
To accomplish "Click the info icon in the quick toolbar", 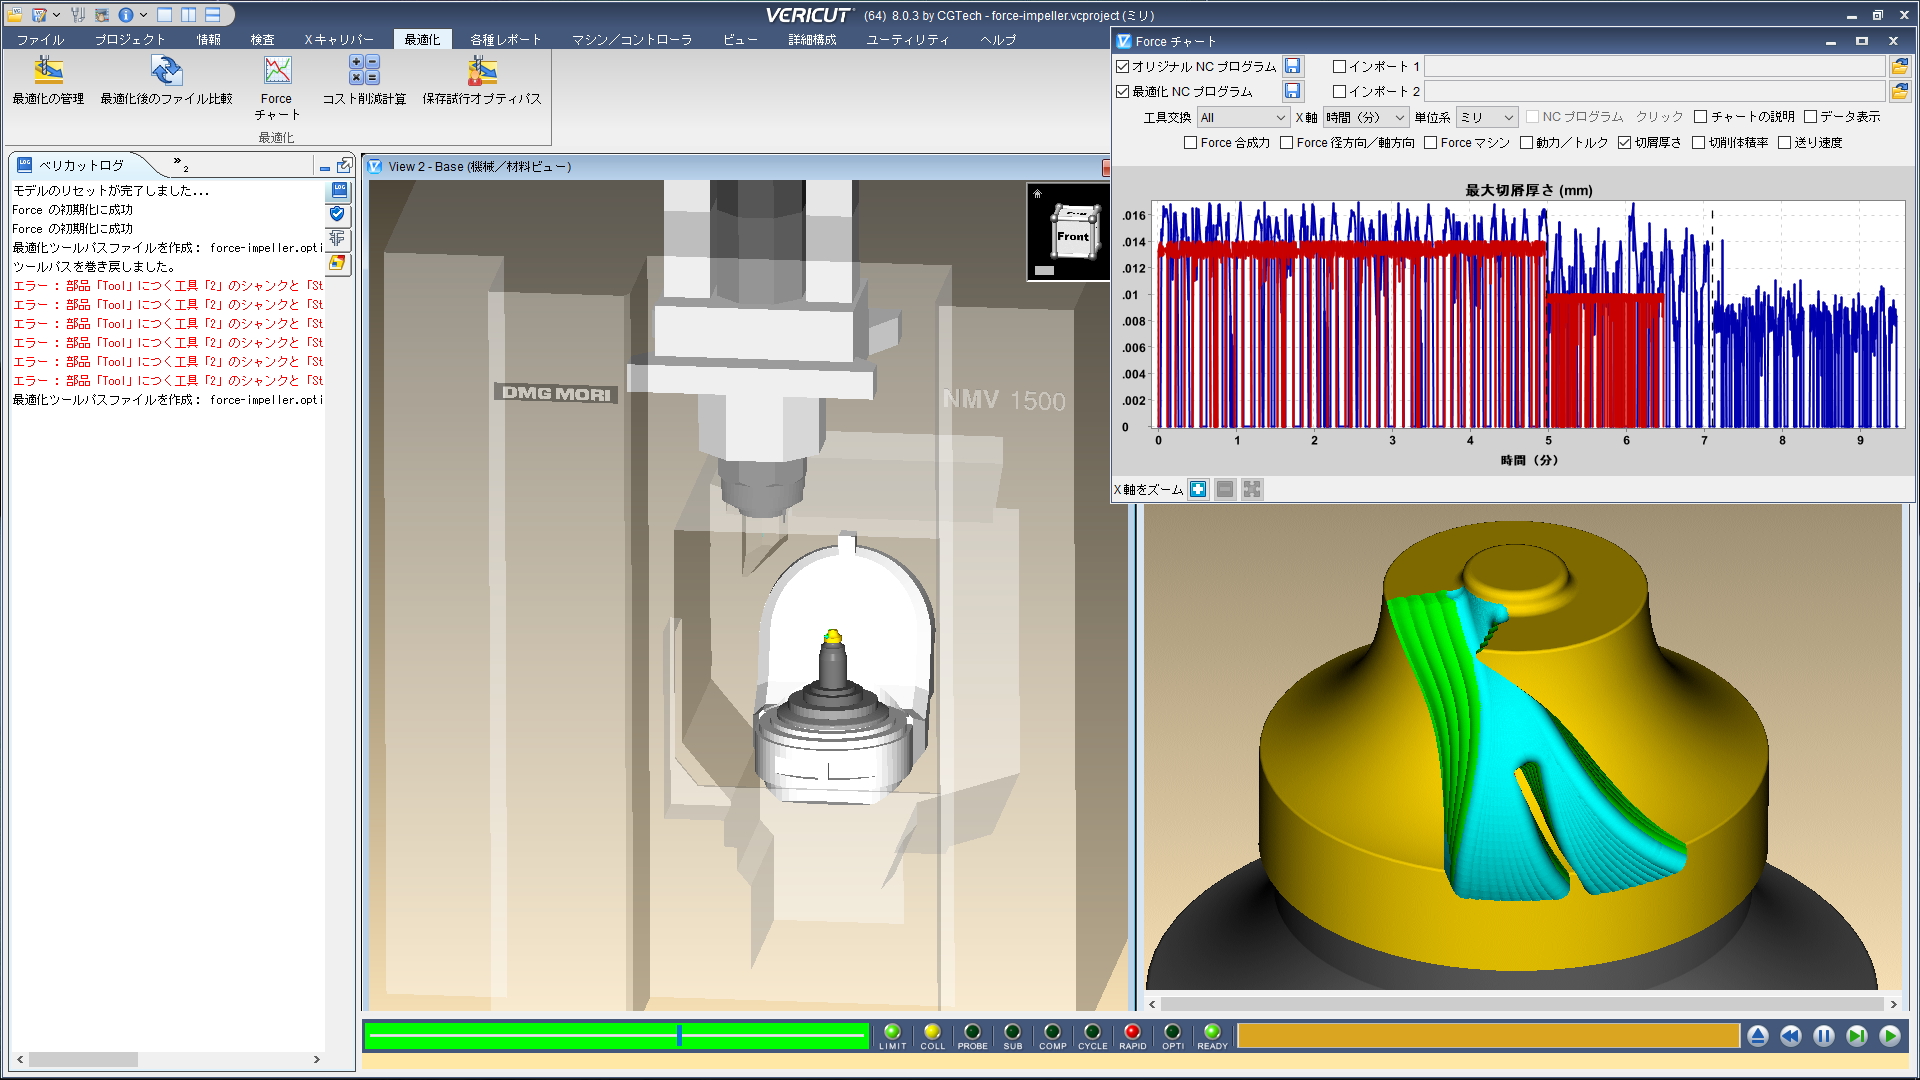I will (126, 15).
